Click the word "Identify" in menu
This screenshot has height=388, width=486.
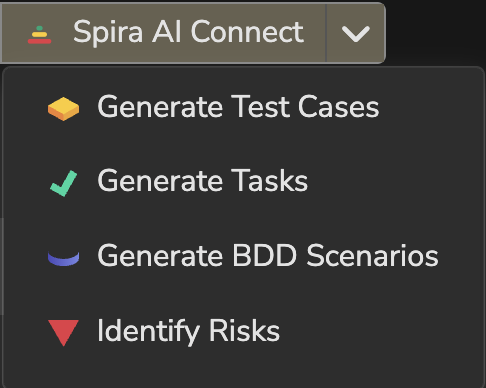pos(148,332)
